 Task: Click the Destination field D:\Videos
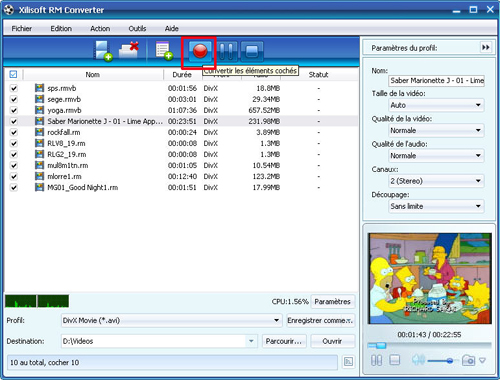point(153,341)
